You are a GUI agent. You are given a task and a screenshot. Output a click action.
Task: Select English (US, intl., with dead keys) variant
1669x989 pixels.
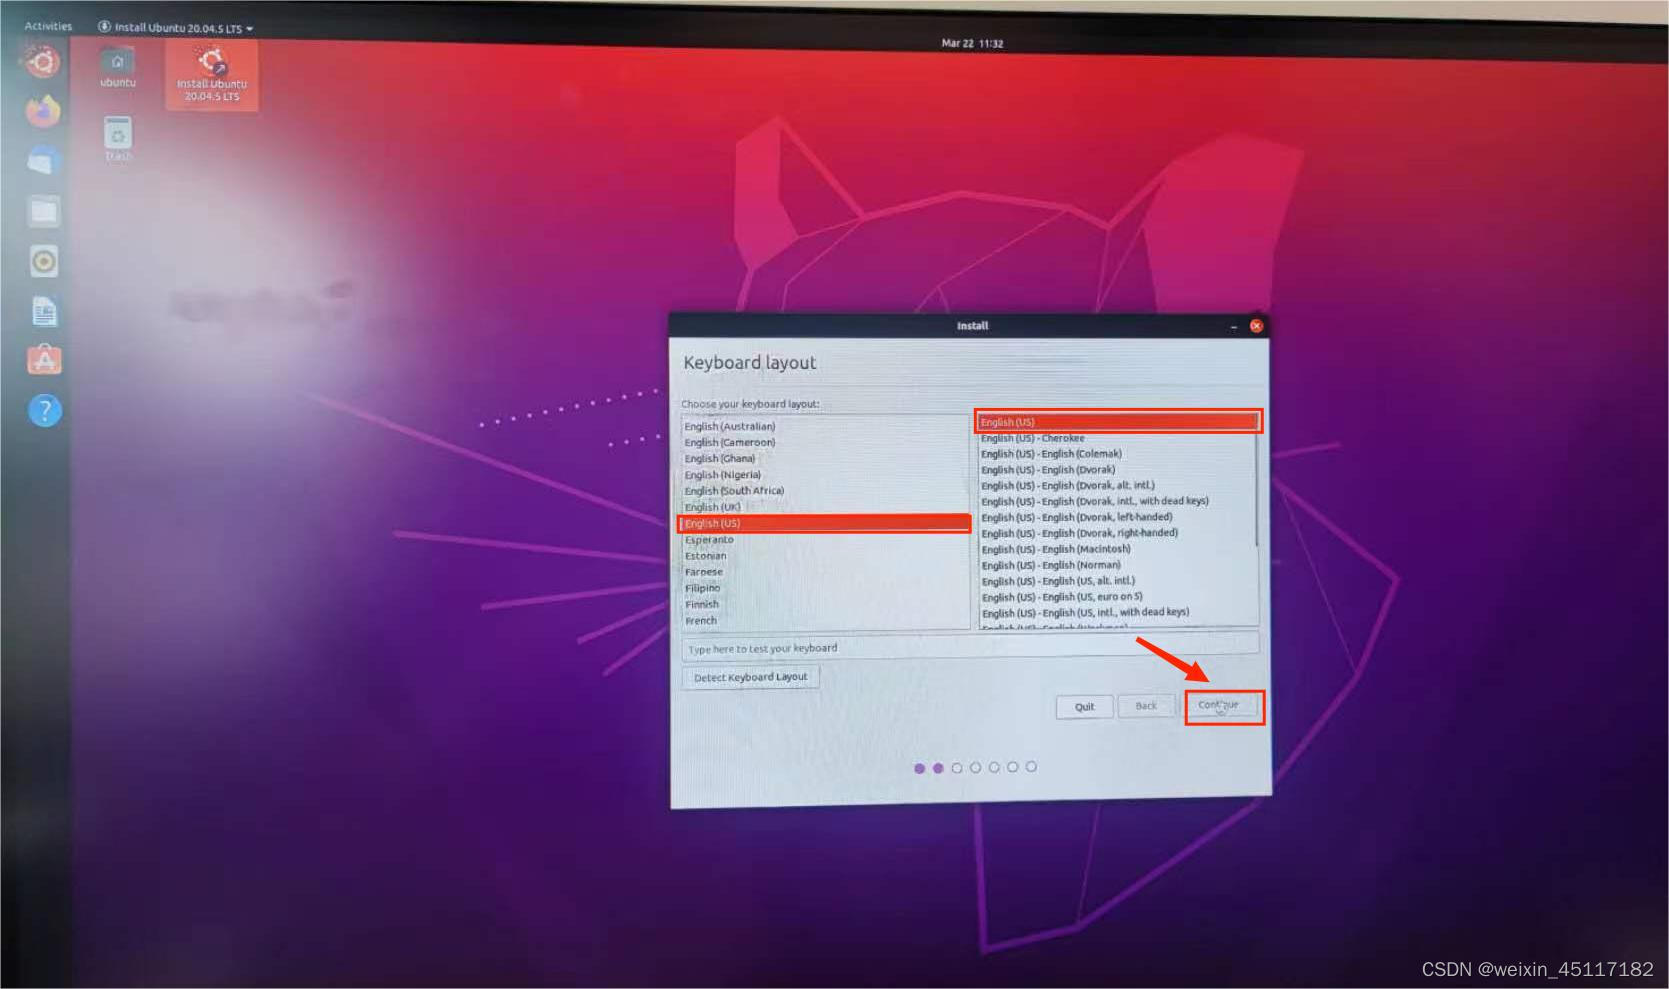1117,612
